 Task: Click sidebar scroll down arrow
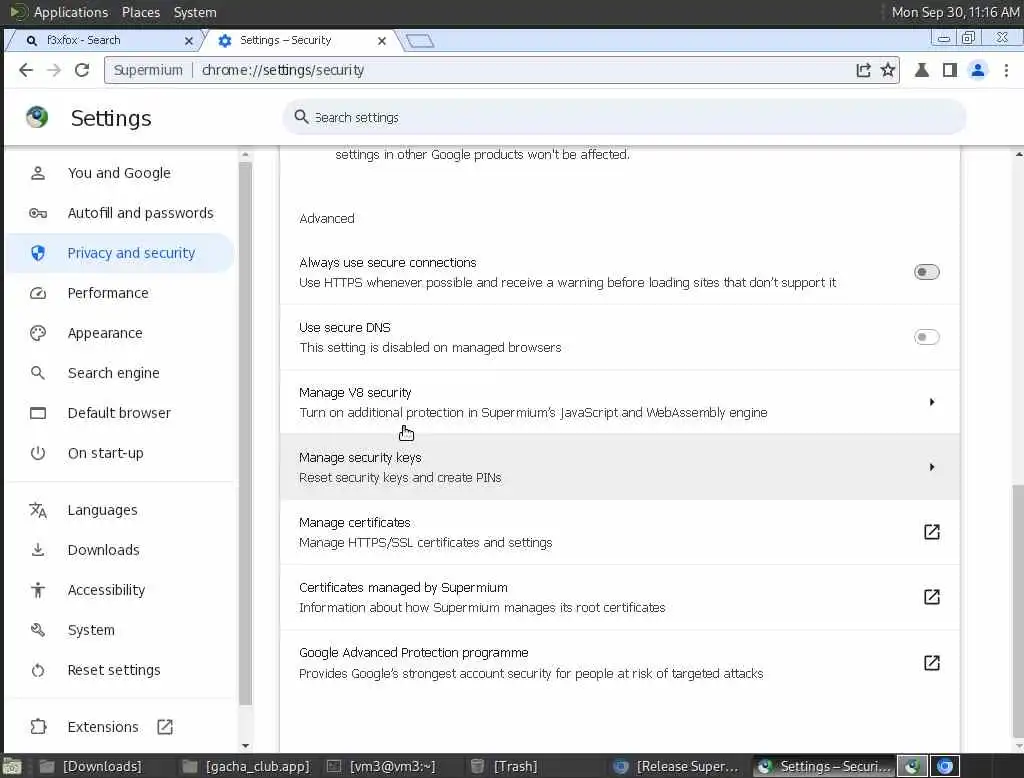246,745
